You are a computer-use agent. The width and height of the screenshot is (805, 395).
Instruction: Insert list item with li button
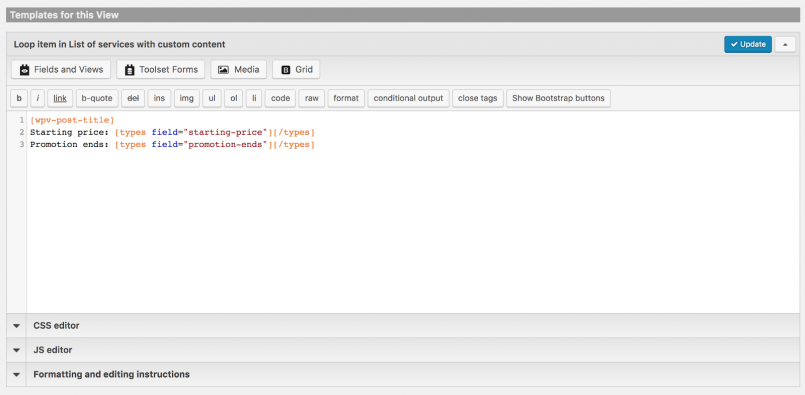[x=254, y=98]
